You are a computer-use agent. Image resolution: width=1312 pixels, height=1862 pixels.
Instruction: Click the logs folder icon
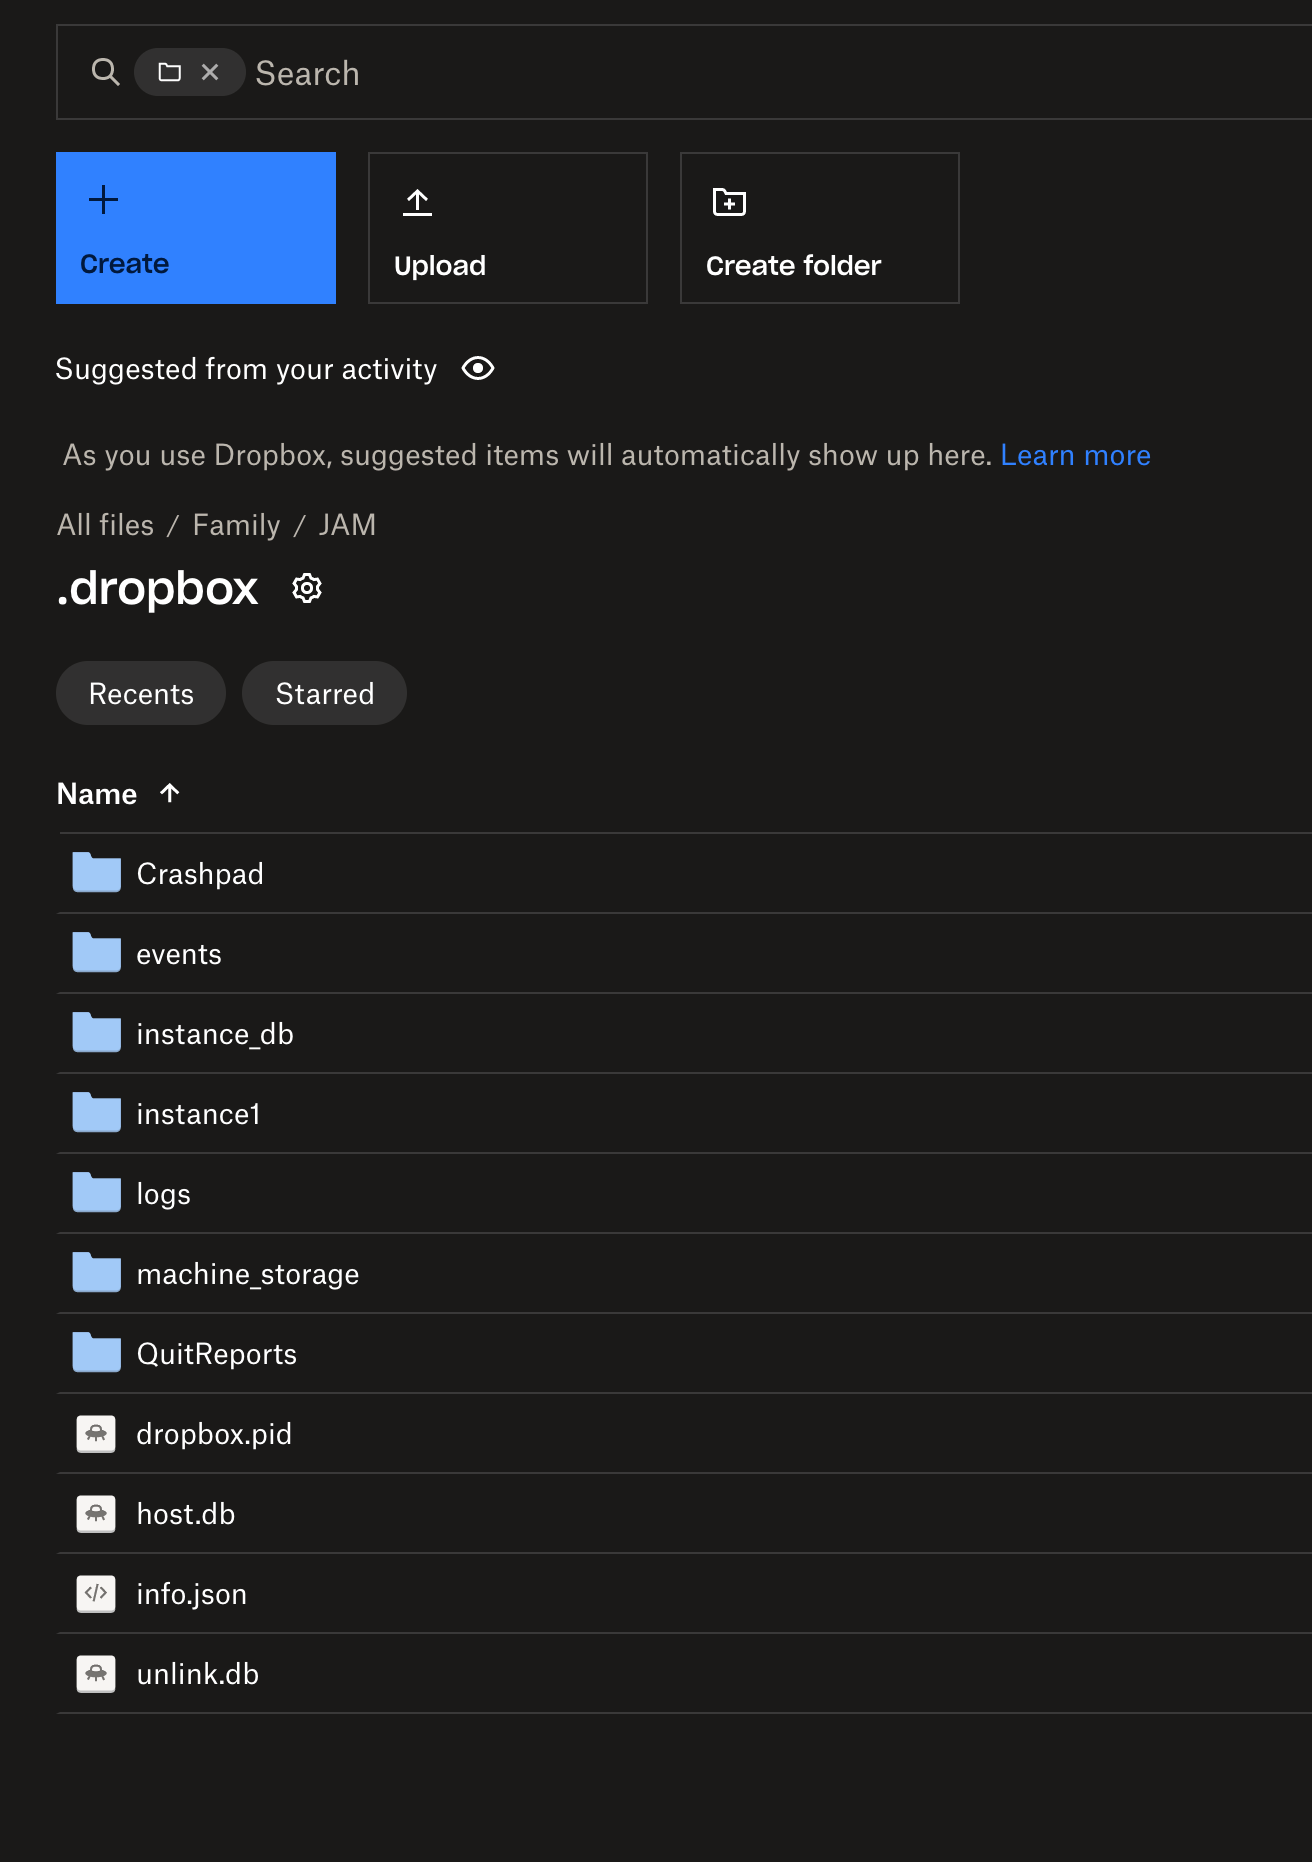(x=97, y=1193)
